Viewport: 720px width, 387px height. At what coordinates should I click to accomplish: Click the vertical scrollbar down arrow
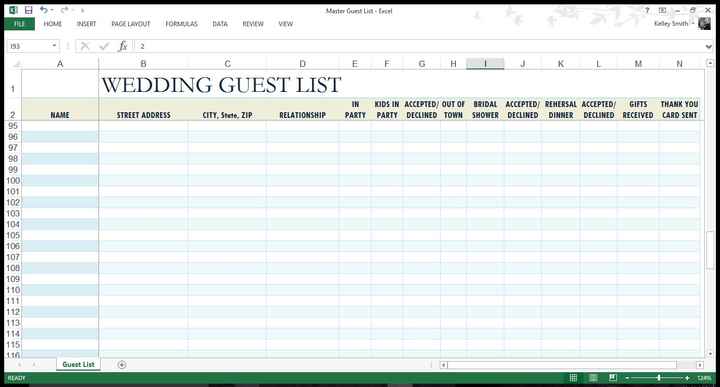coord(710,353)
